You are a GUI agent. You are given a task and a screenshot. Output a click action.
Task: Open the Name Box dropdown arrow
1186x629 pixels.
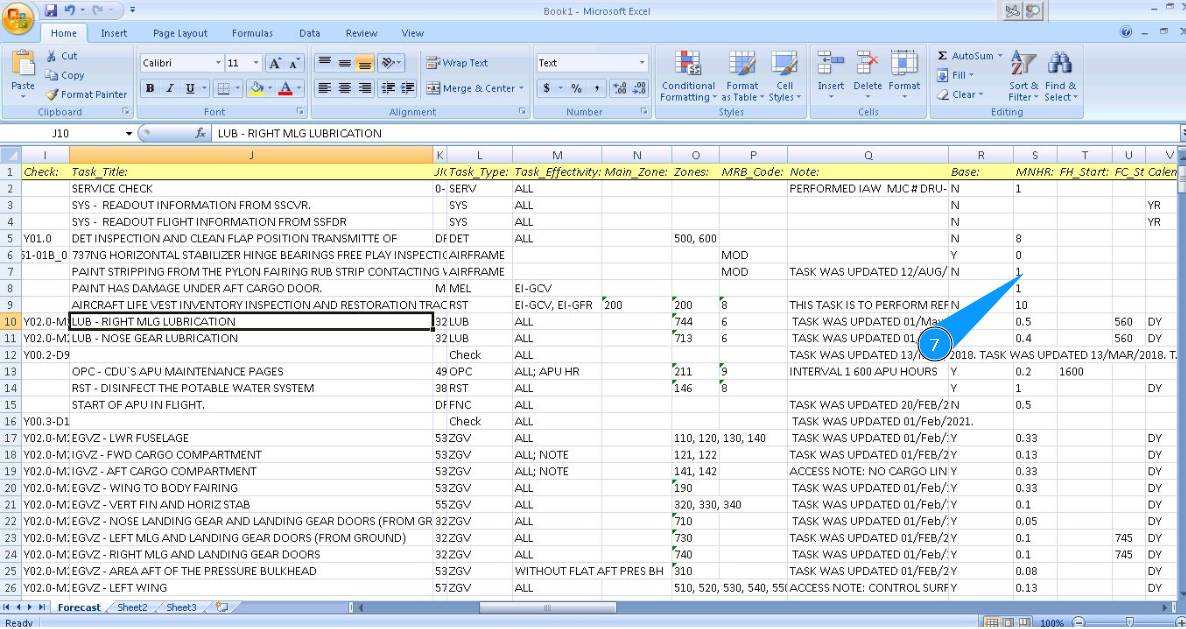(x=128, y=134)
